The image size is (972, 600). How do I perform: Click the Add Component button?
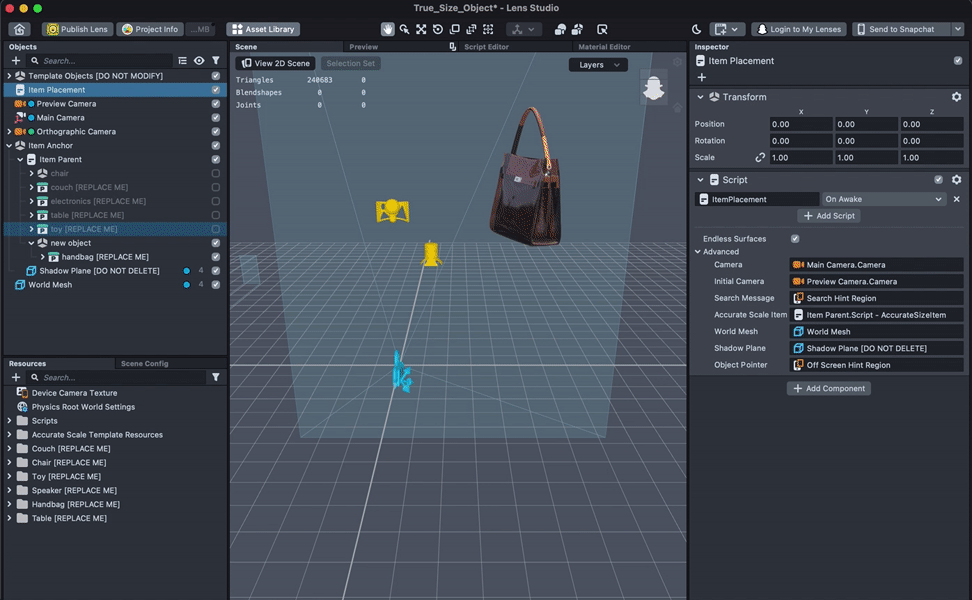point(828,388)
